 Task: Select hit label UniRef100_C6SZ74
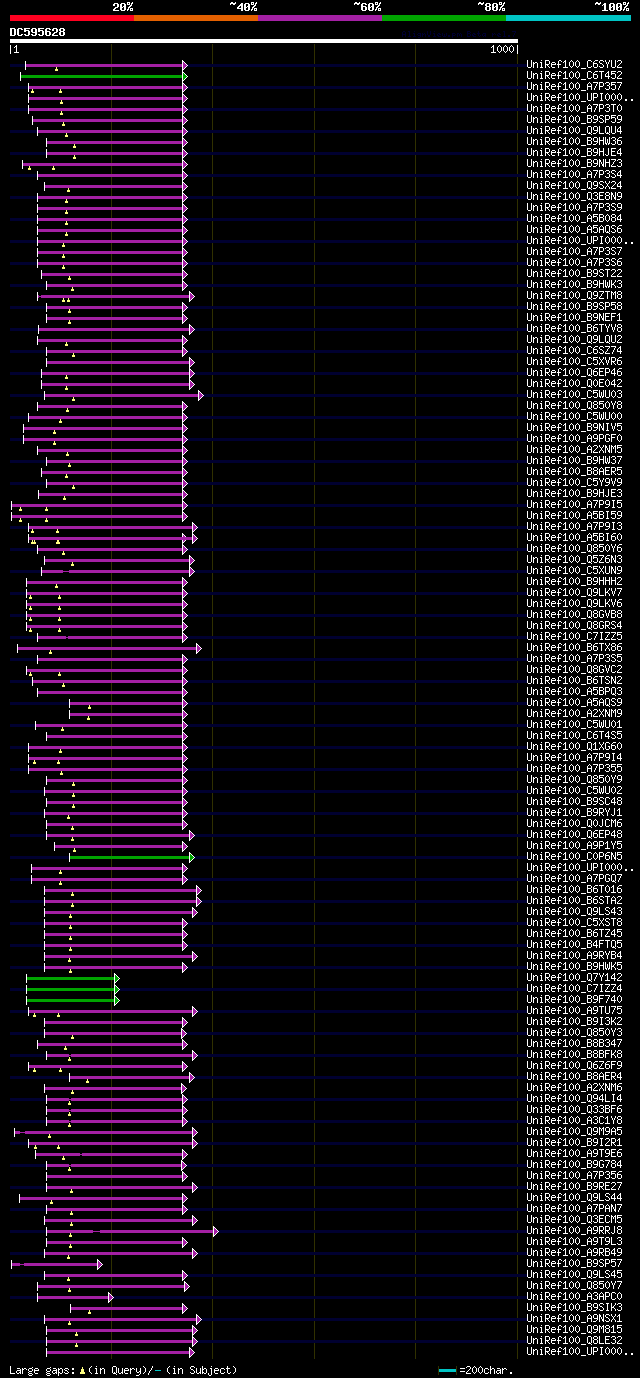[x=574, y=350]
